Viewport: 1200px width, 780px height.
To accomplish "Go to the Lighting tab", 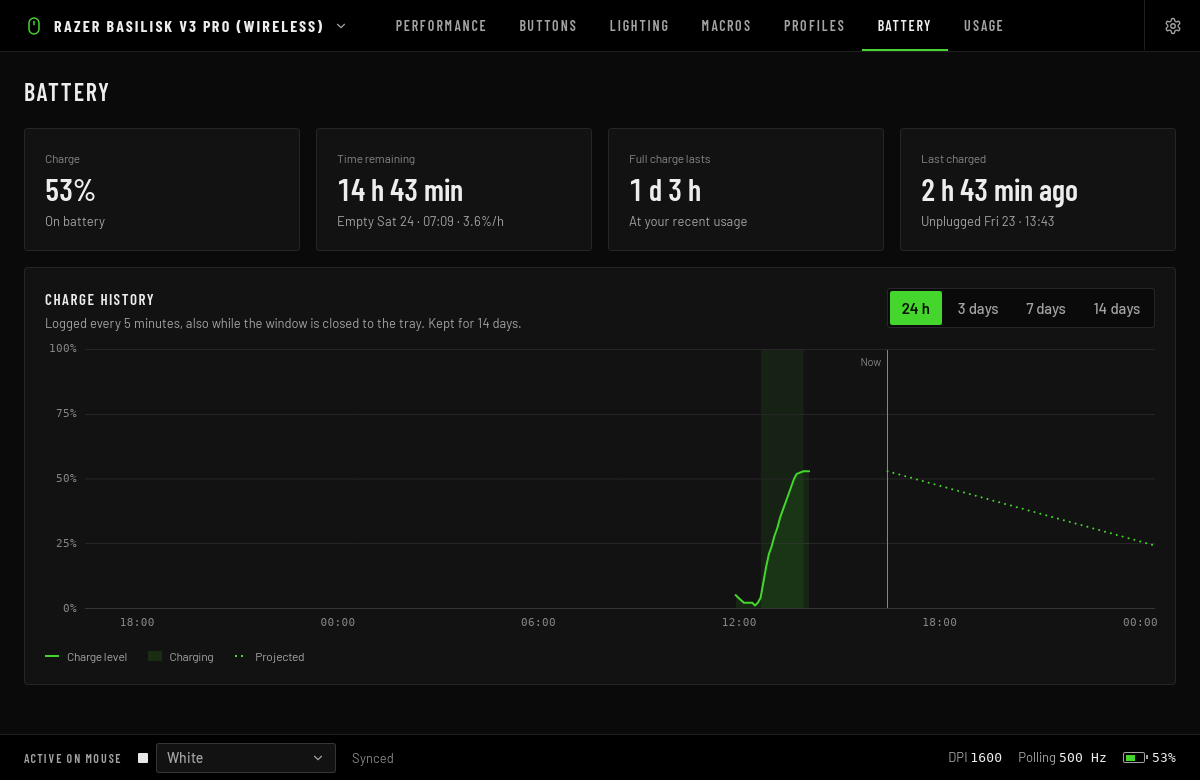I will pos(639,26).
